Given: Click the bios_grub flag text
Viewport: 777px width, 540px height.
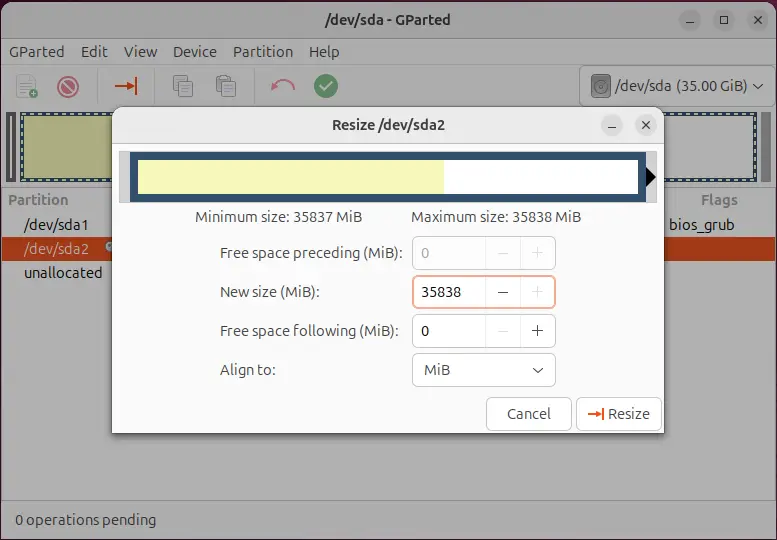Looking at the screenshot, I should coord(701,225).
